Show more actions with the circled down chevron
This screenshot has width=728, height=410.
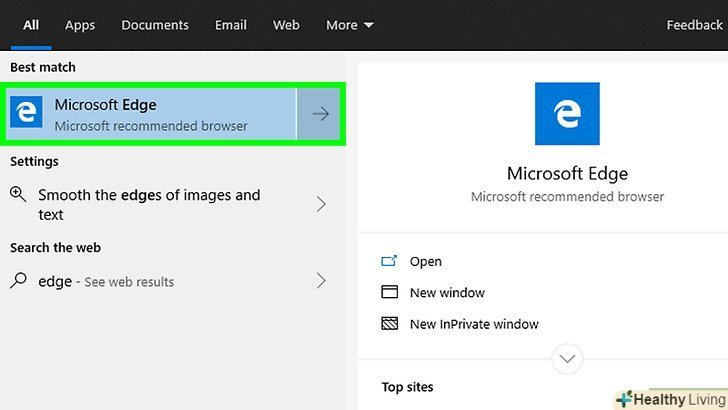click(x=568, y=358)
